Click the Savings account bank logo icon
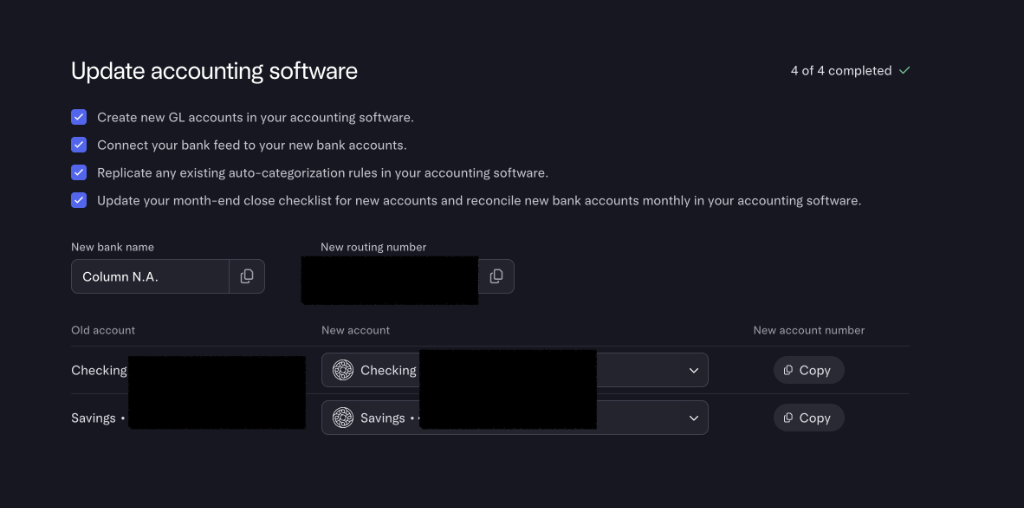 click(x=343, y=418)
